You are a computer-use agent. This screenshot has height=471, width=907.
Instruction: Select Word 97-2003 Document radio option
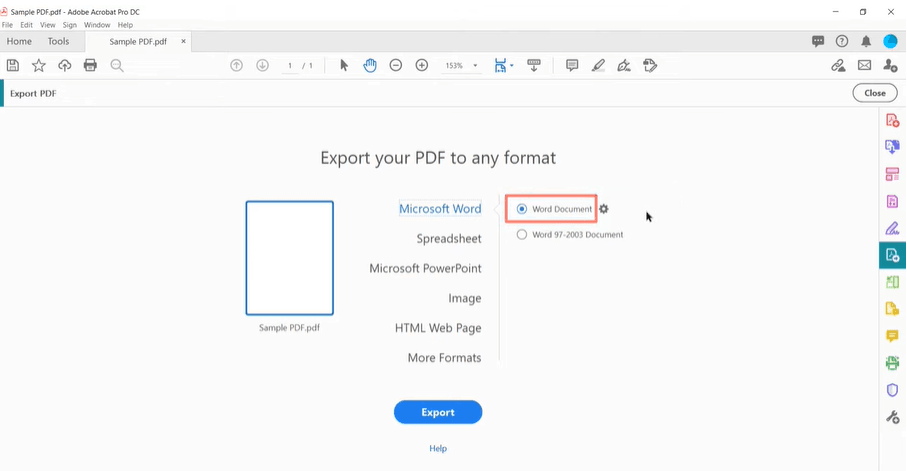[522, 234]
